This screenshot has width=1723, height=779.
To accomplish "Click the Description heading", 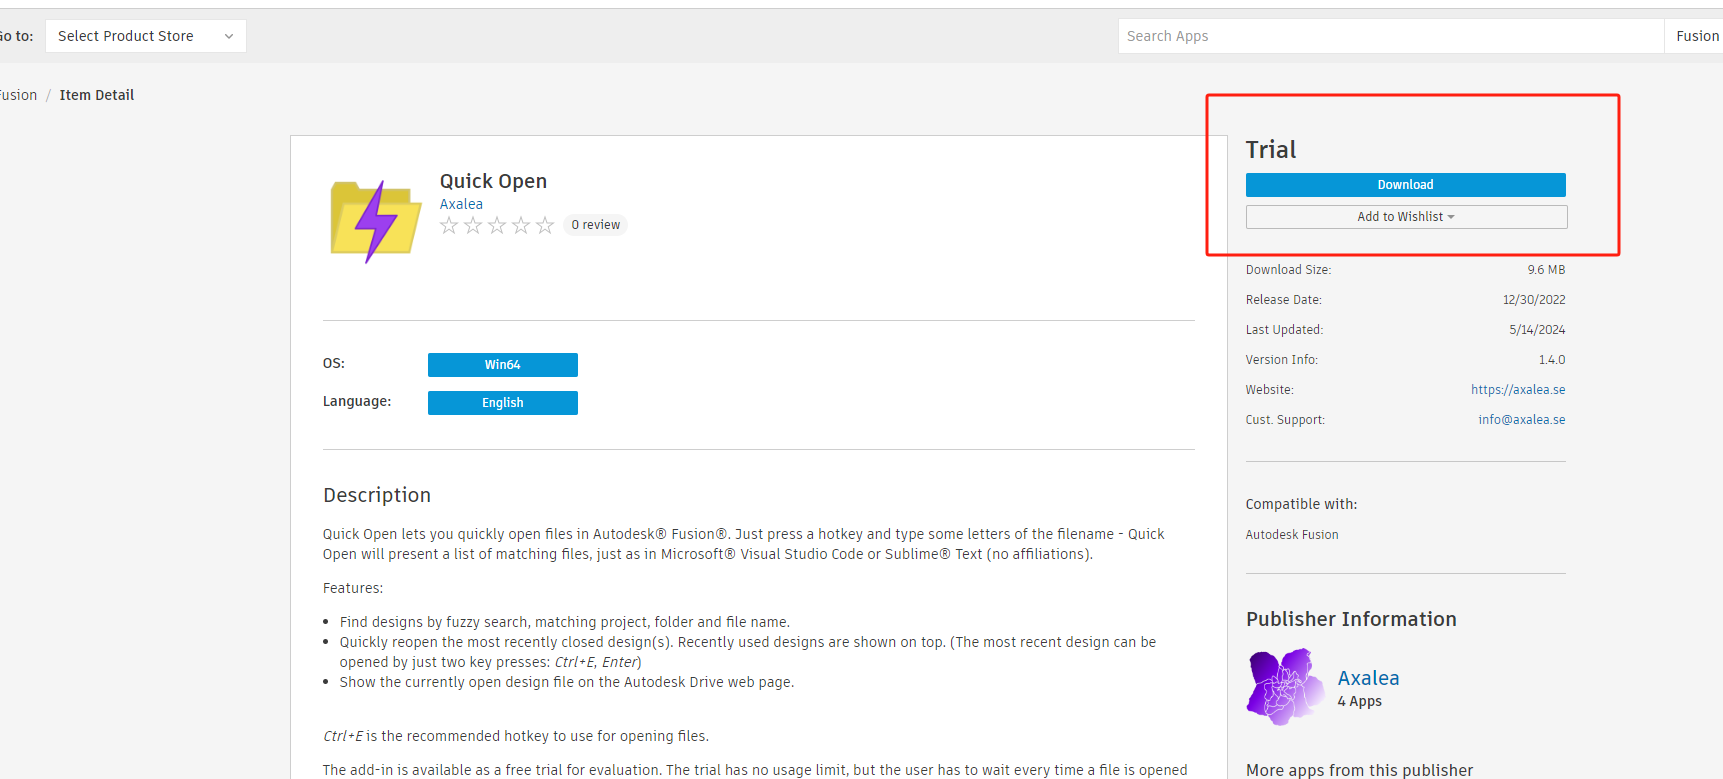I will click(x=377, y=495).
